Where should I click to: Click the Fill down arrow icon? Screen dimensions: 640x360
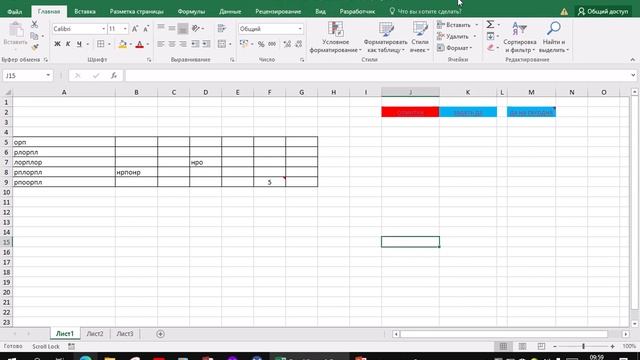click(x=490, y=36)
